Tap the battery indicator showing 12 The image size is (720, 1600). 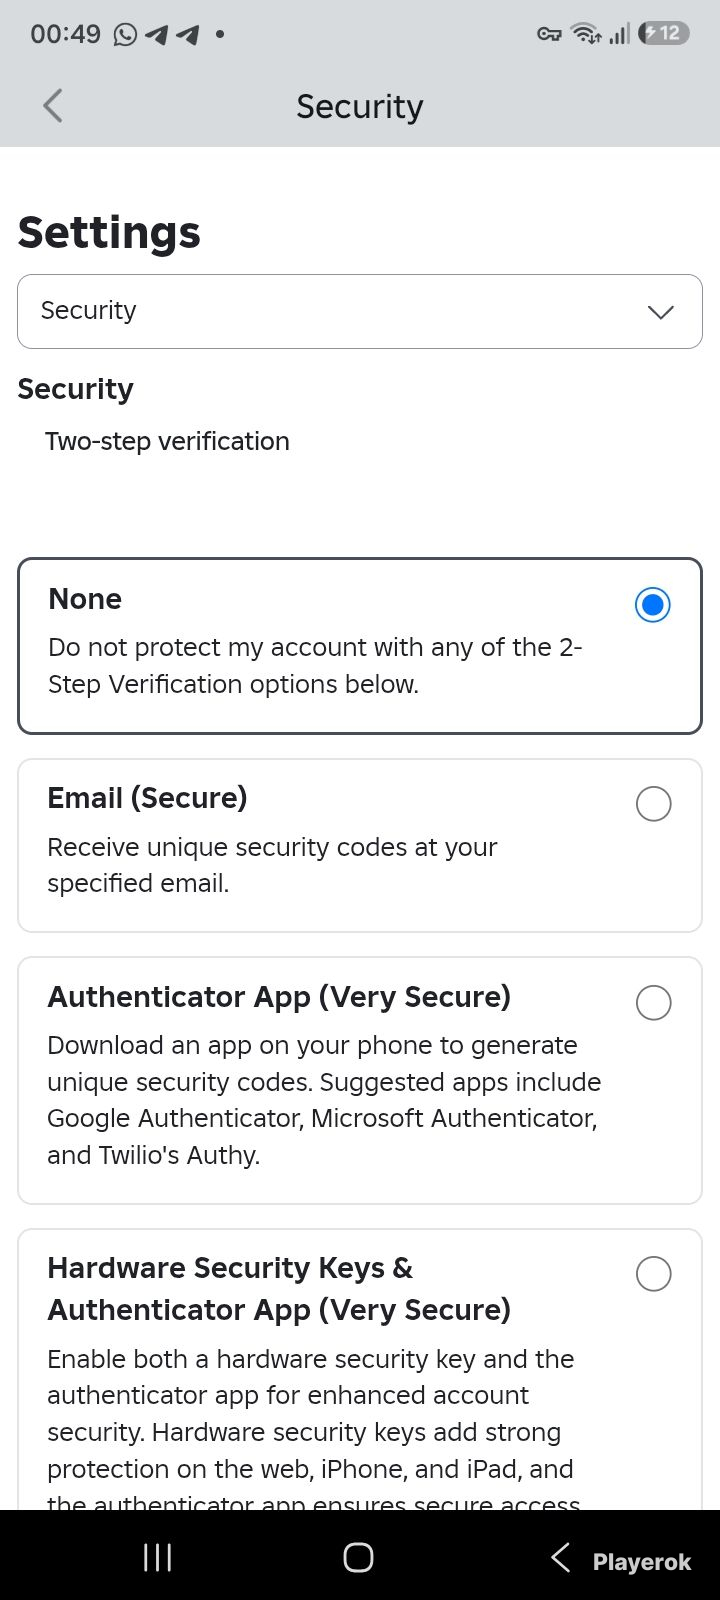click(x=663, y=34)
